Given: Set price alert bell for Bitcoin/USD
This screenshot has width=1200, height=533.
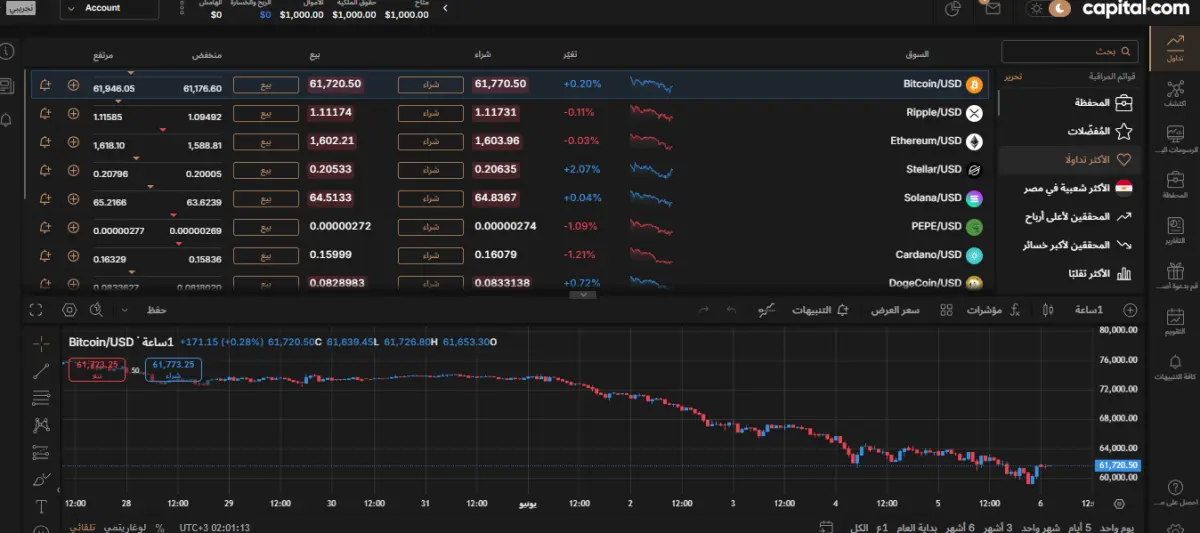Looking at the screenshot, I should [45, 85].
